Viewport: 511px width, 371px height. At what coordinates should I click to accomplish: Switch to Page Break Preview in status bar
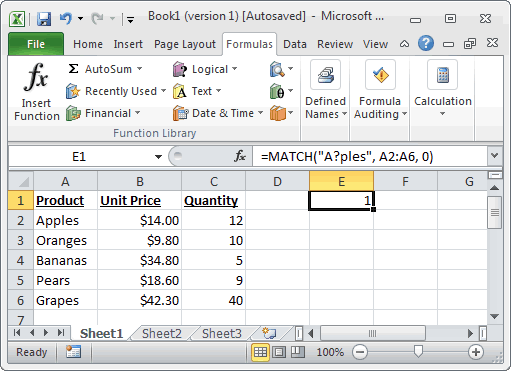[x=298, y=352]
